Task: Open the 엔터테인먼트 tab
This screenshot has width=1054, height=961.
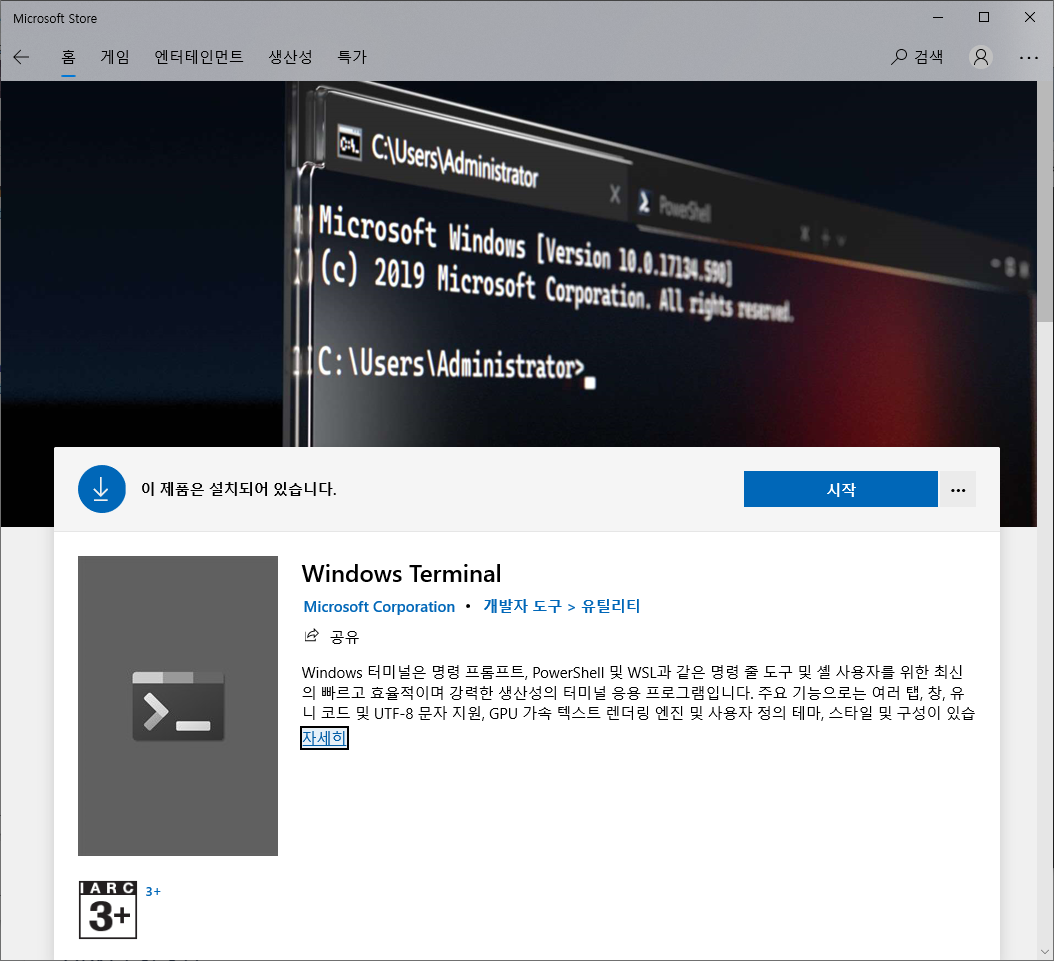Action: tap(199, 57)
